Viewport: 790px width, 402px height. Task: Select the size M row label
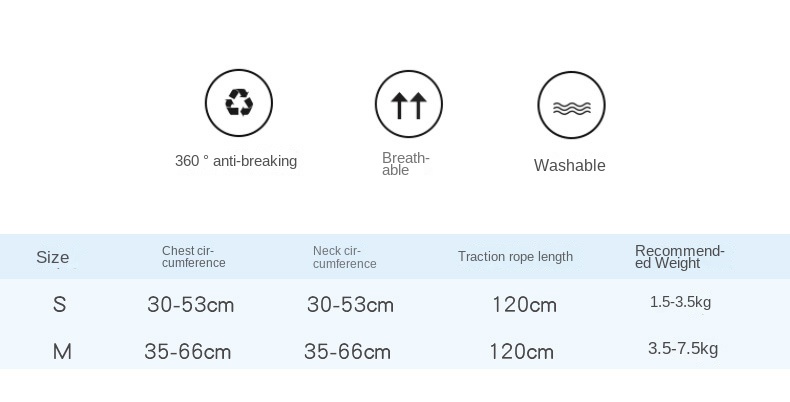[62, 351]
